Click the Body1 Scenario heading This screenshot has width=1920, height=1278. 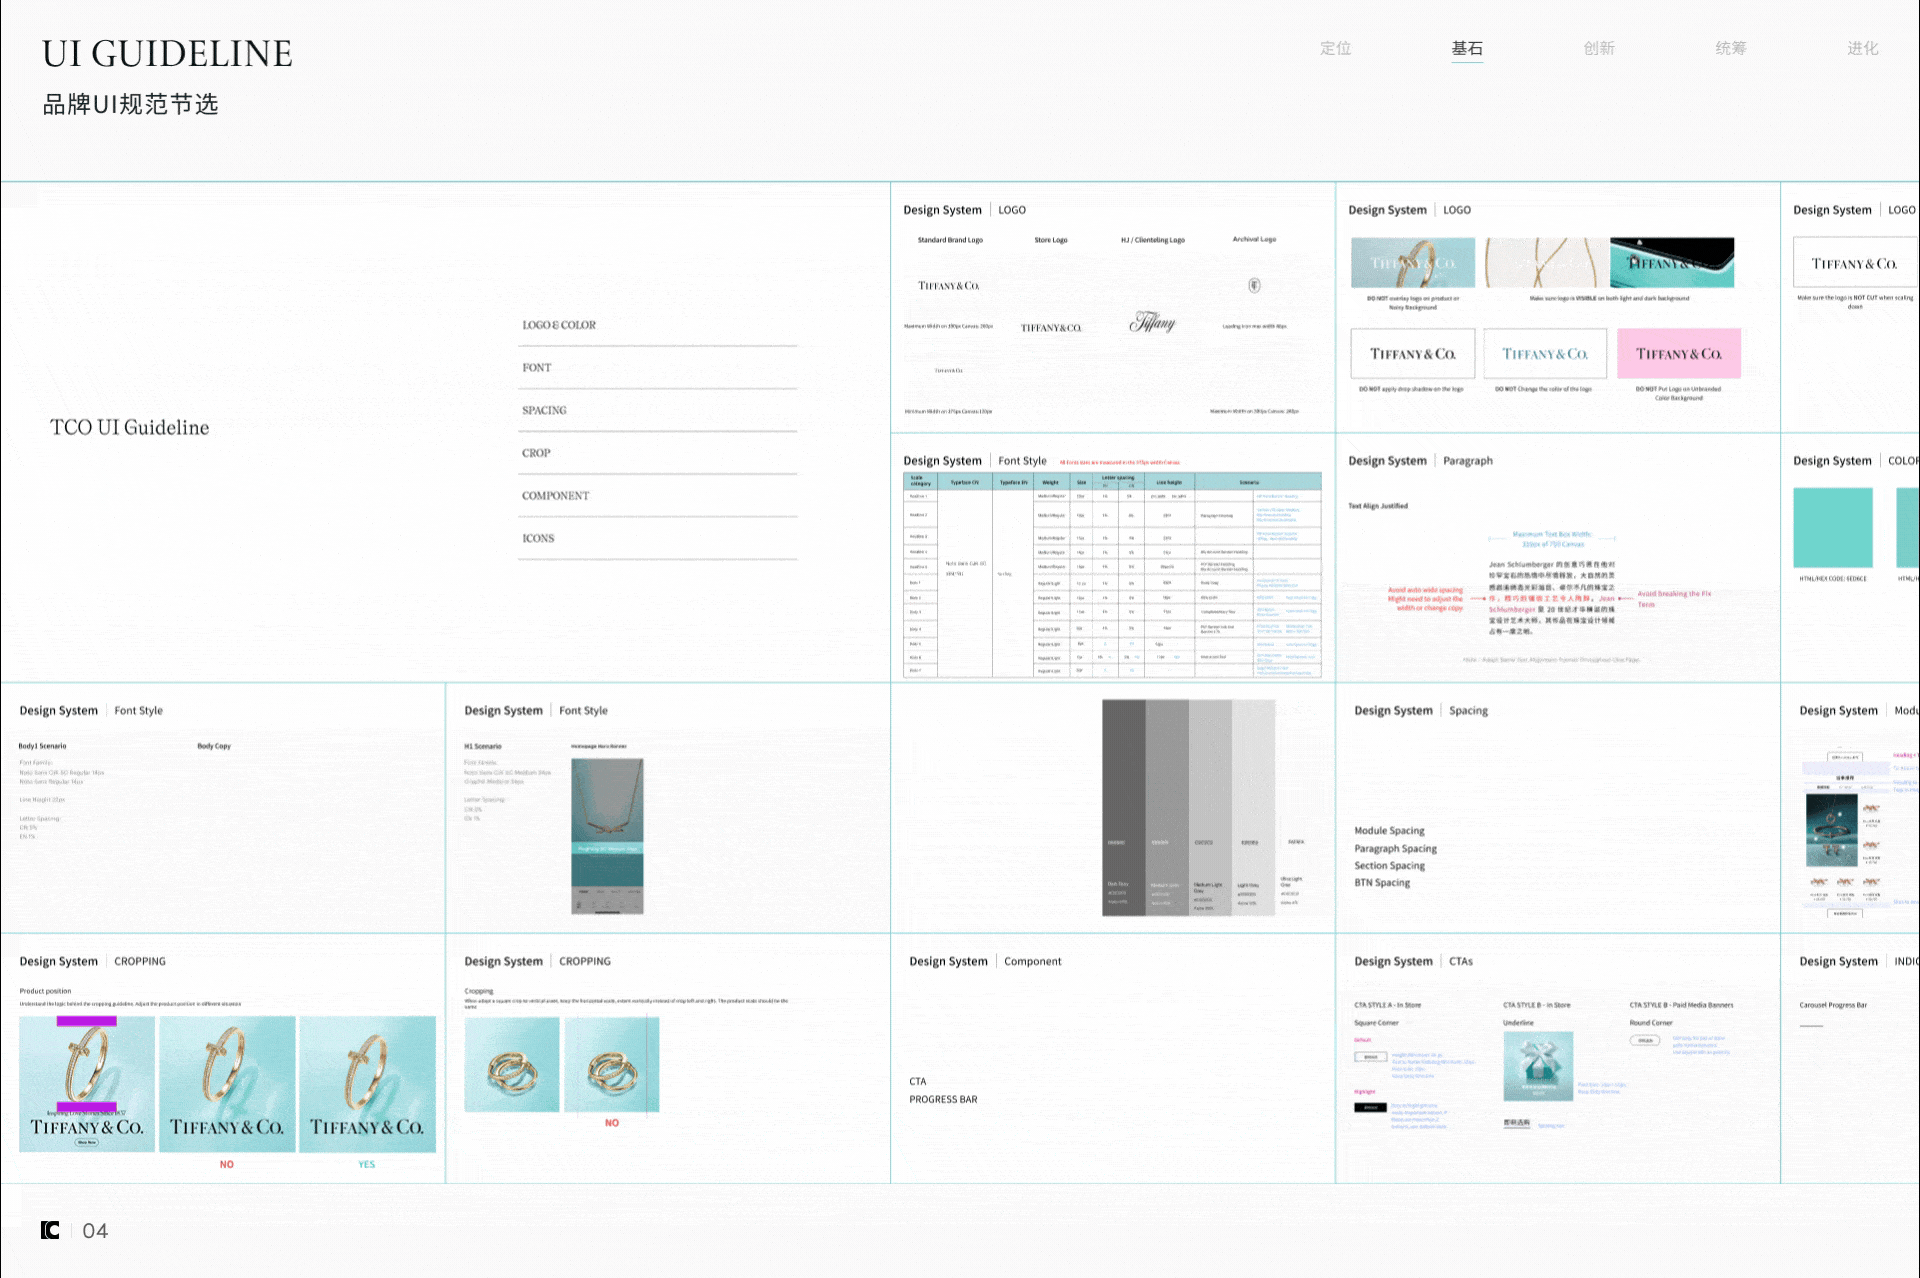[x=42, y=746]
